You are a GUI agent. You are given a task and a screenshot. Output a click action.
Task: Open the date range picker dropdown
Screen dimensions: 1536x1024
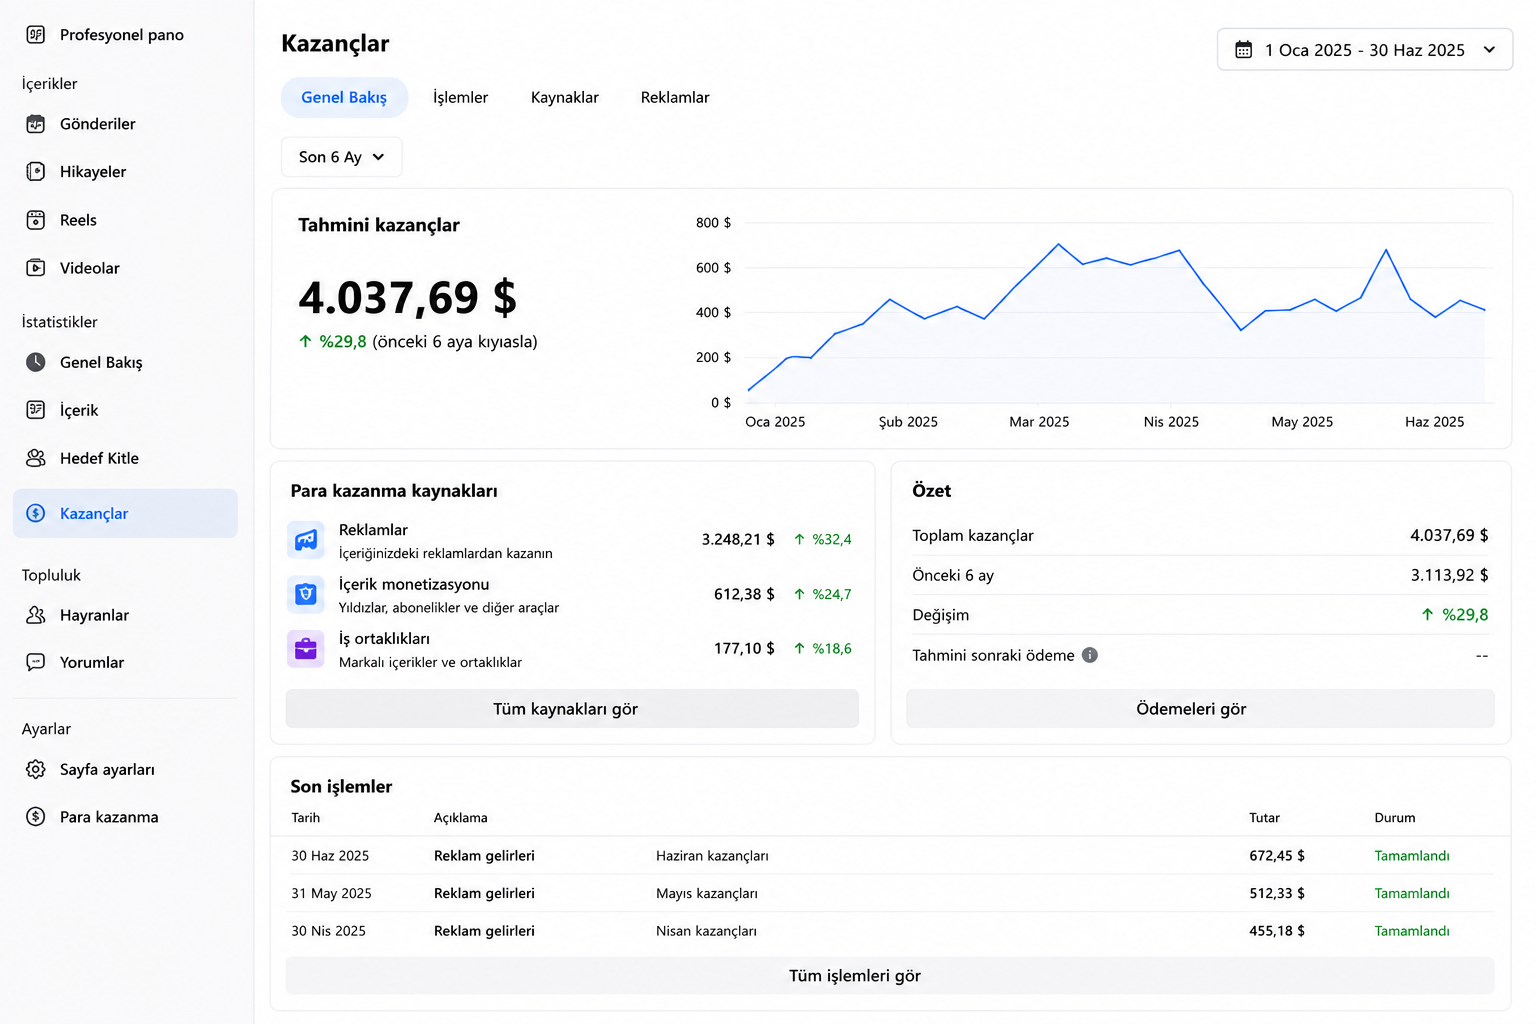tap(1364, 50)
